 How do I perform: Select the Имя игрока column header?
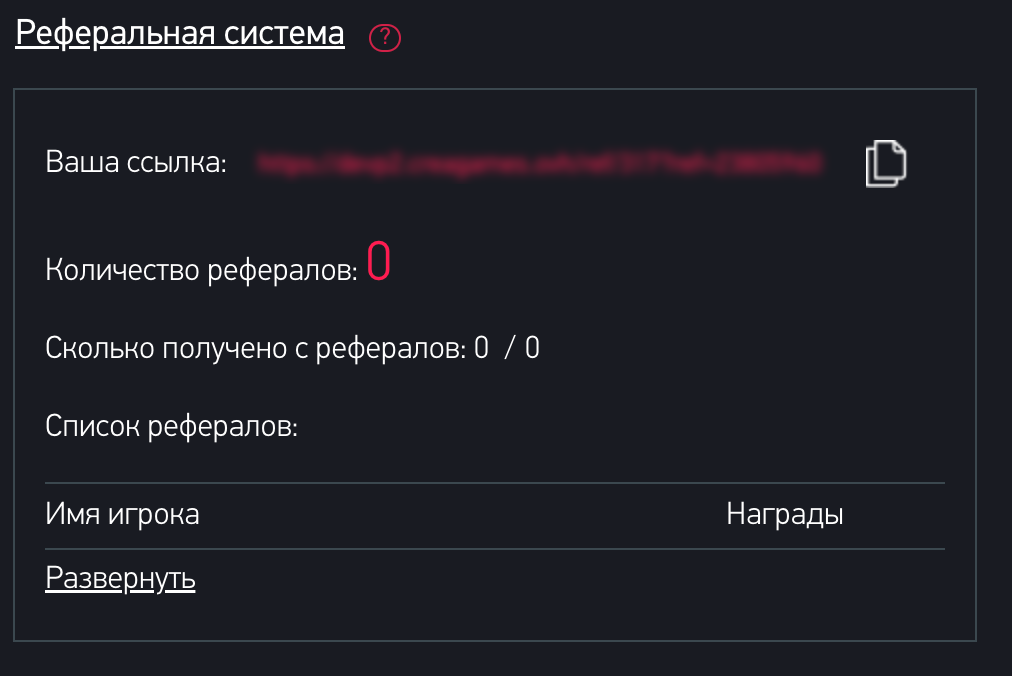pos(122,515)
